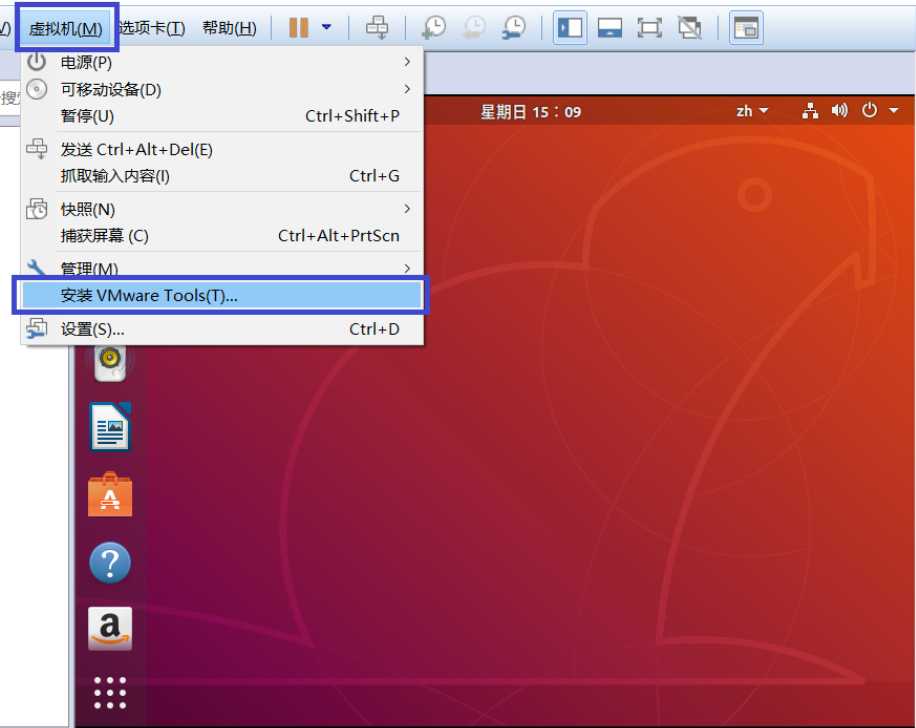916x728 pixels.
Task: Click the send Ctrl+Alt+Del toolbar icon
Action: coord(376,27)
